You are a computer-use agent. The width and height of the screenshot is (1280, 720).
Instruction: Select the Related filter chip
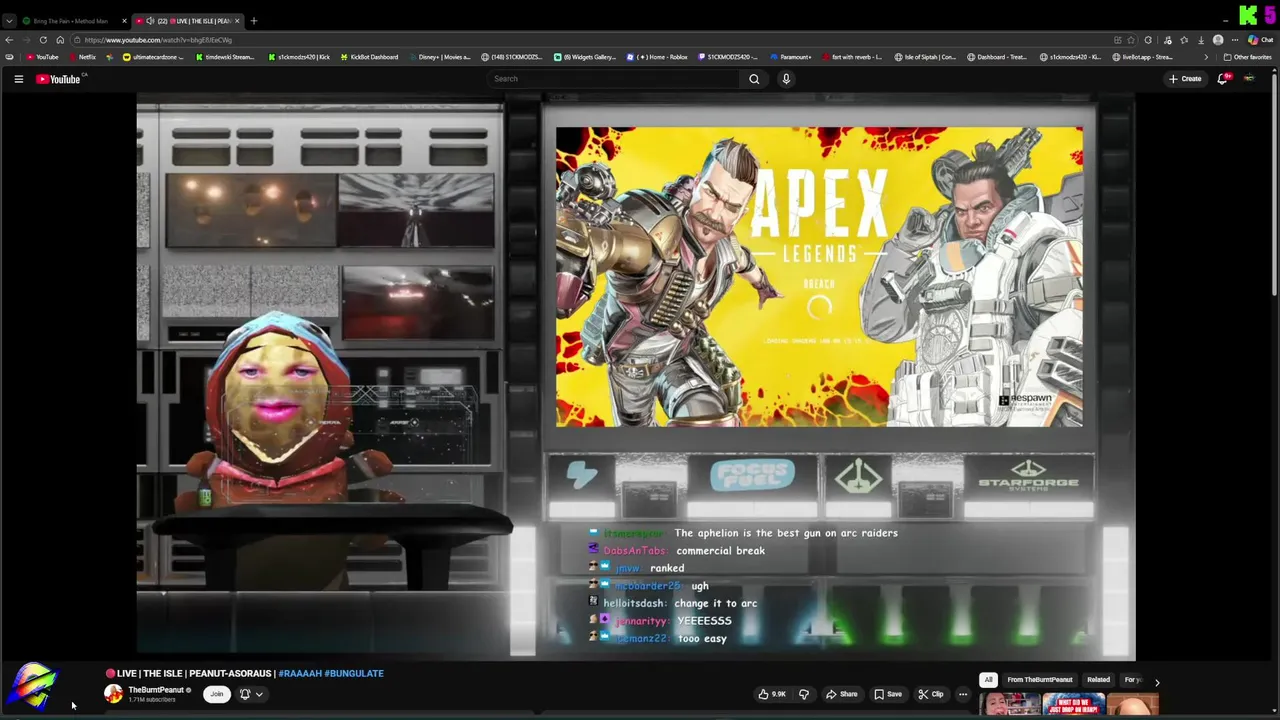[1098, 680]
